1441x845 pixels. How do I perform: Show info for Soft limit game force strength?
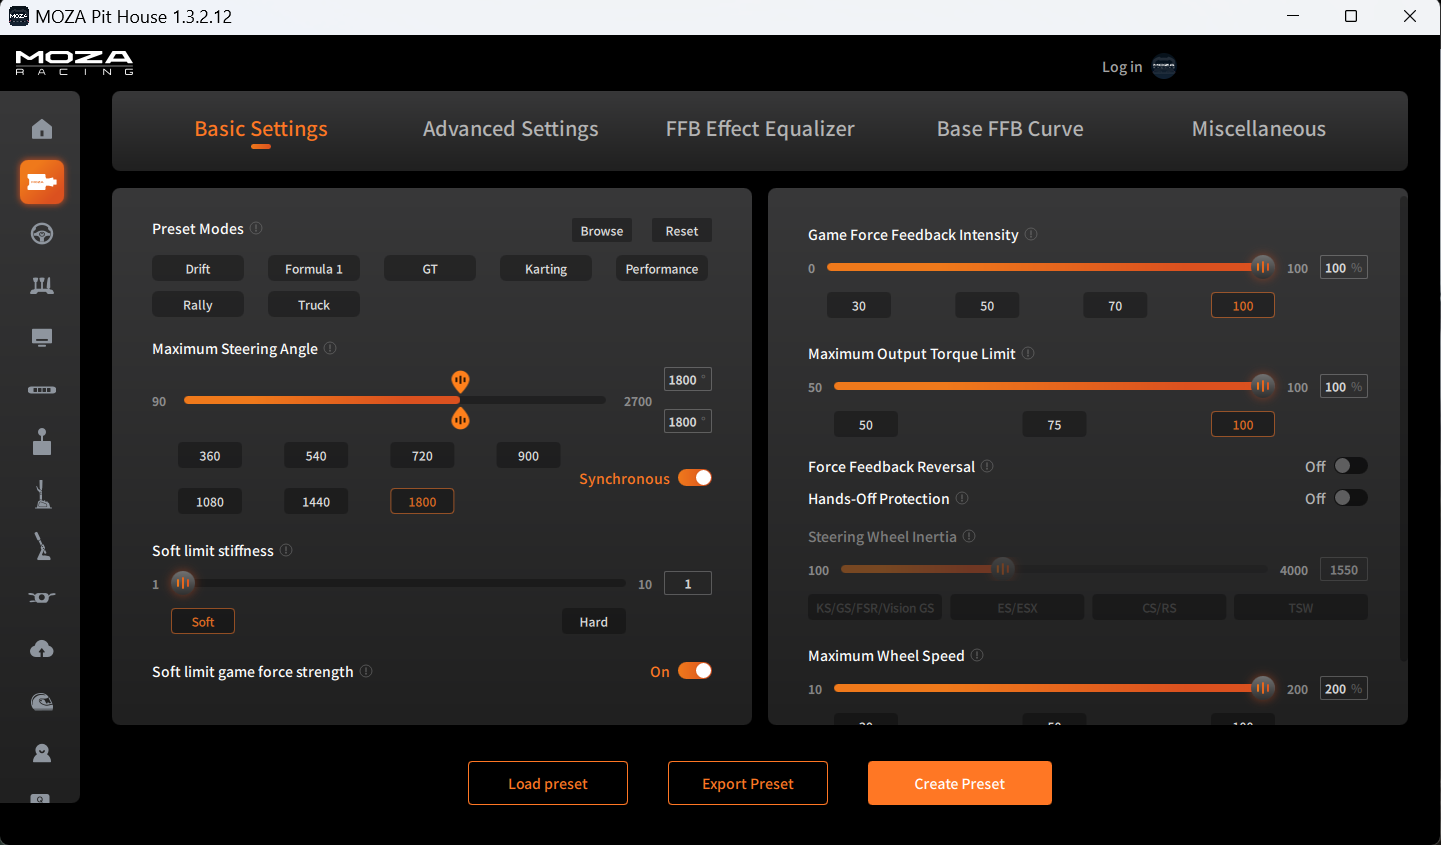[x=366, y=671]
